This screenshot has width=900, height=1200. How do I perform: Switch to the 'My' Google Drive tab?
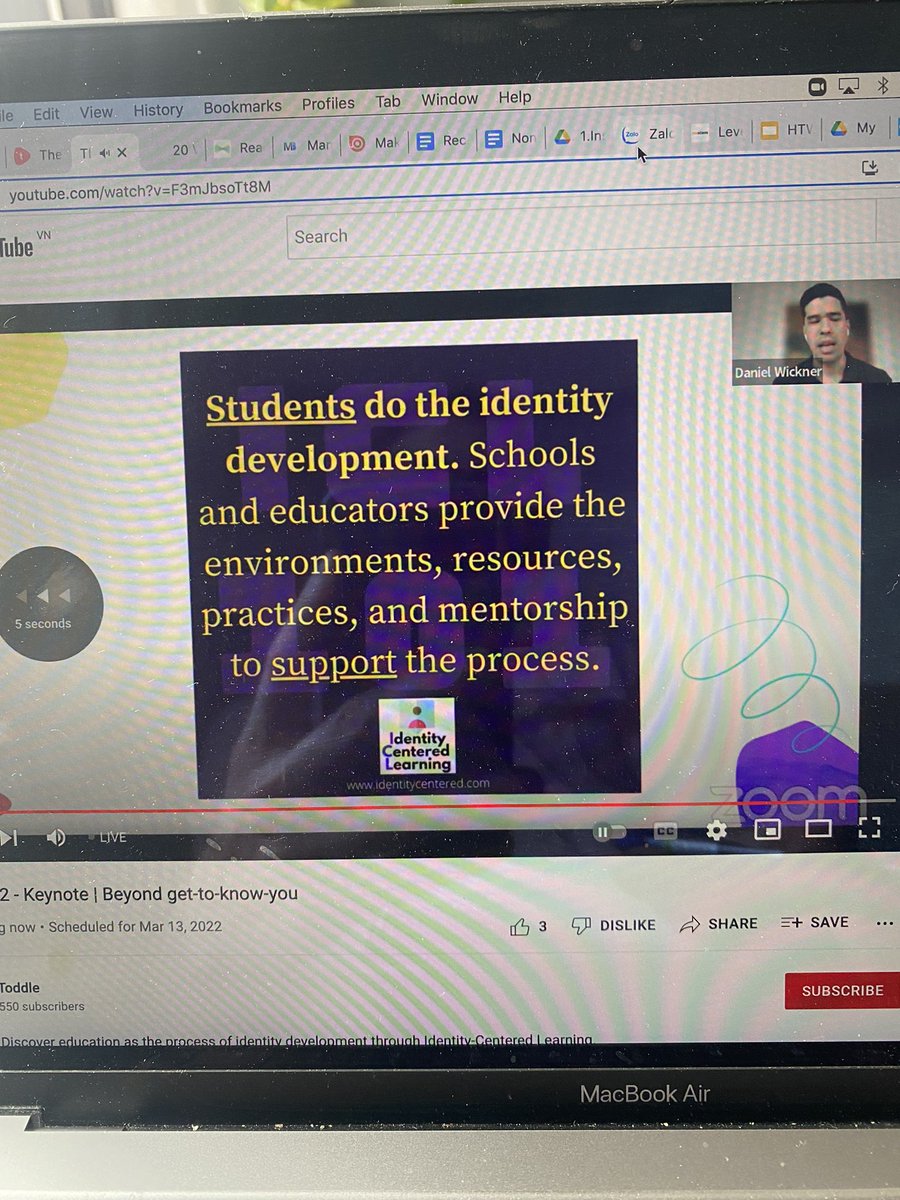click(x=854, y=129)
